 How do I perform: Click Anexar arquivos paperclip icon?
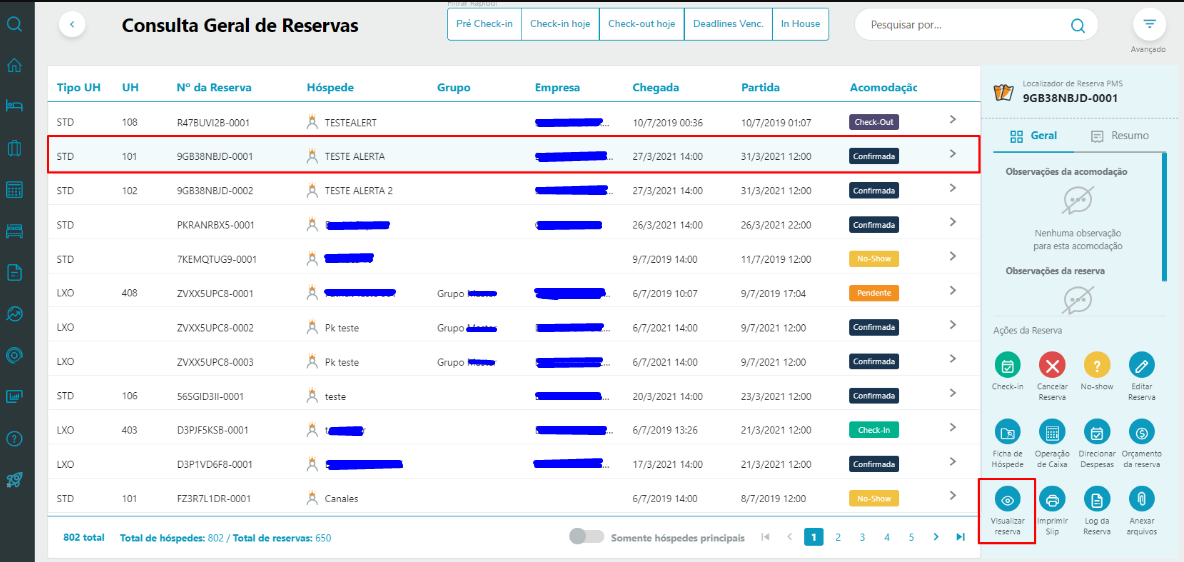(1142, 499)
